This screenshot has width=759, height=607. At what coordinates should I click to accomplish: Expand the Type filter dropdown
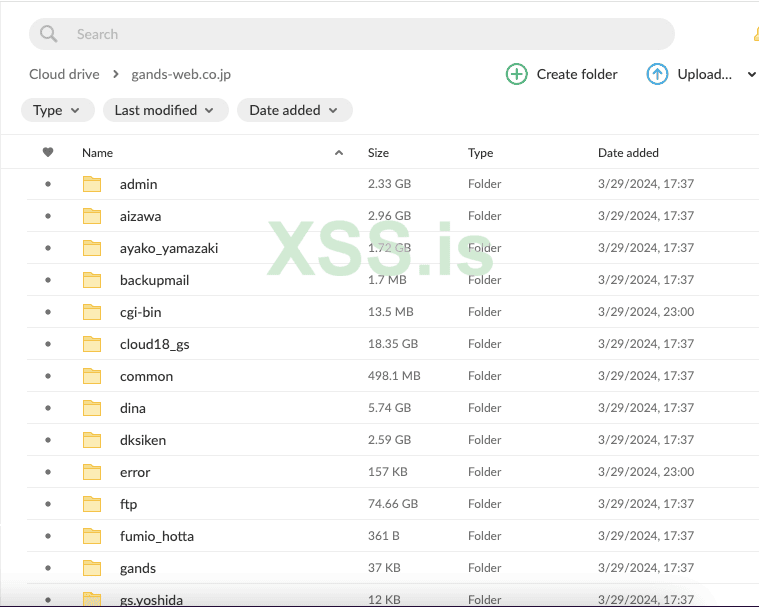(58, 110)
